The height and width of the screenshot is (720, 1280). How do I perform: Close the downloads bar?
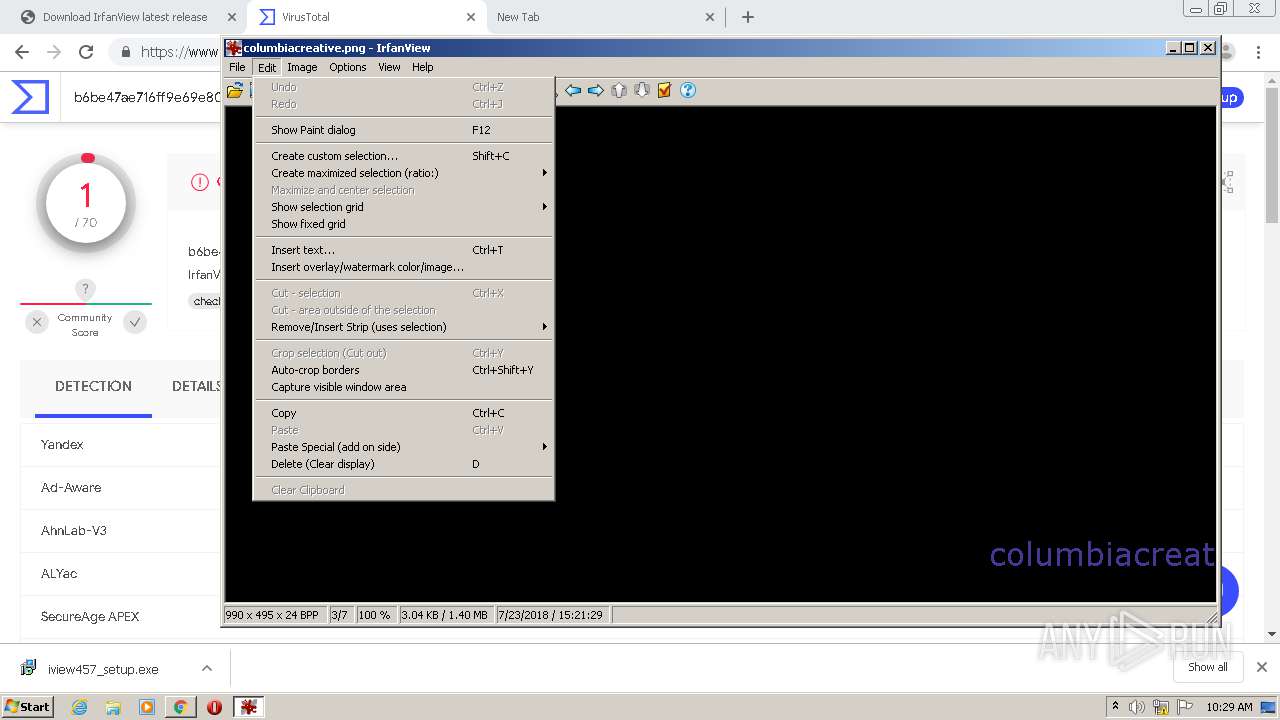click(1261, 667)
